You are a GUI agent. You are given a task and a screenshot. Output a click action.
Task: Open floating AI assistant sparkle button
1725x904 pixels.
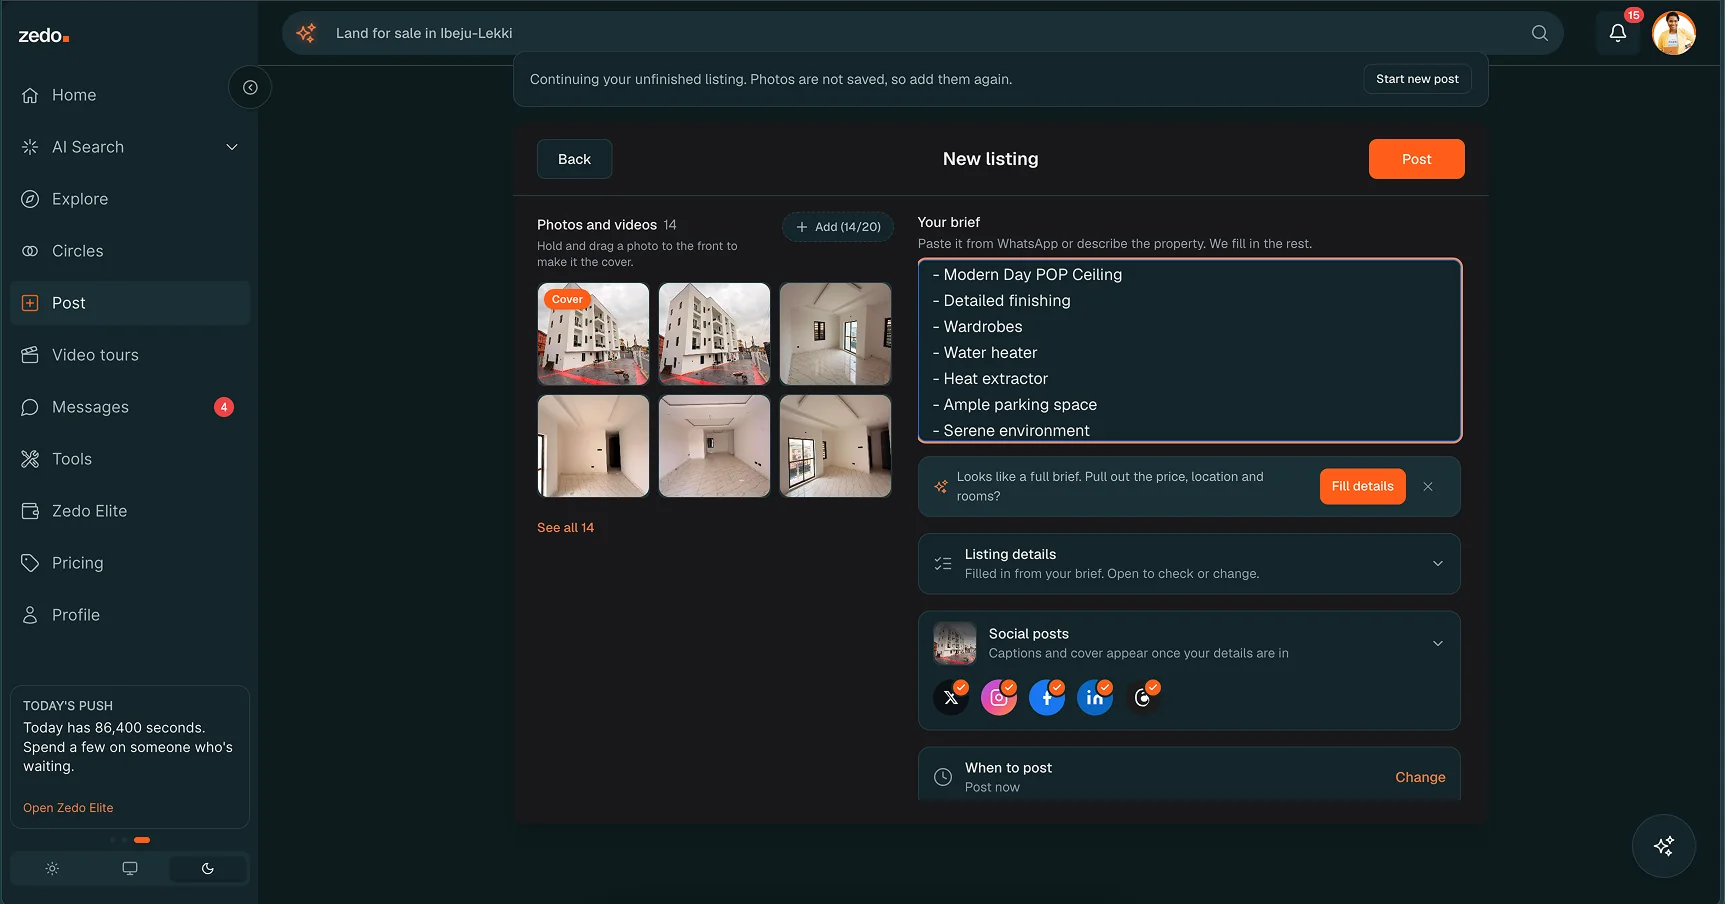pyautogui.click(x=1664, y=846)
